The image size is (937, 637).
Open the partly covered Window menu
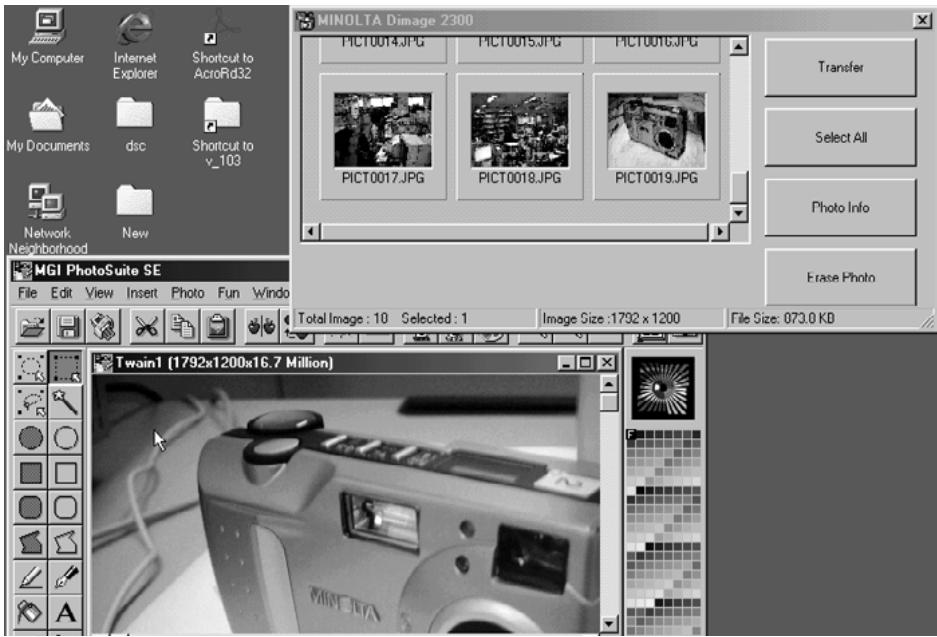(270, 293)
